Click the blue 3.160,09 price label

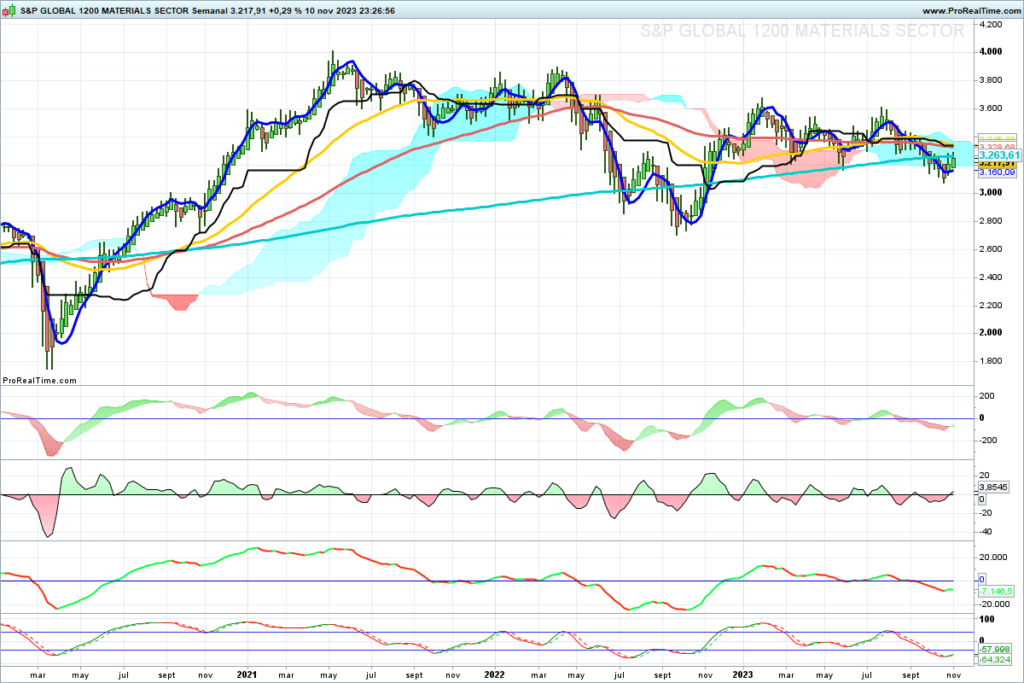(x=997, y=172)
